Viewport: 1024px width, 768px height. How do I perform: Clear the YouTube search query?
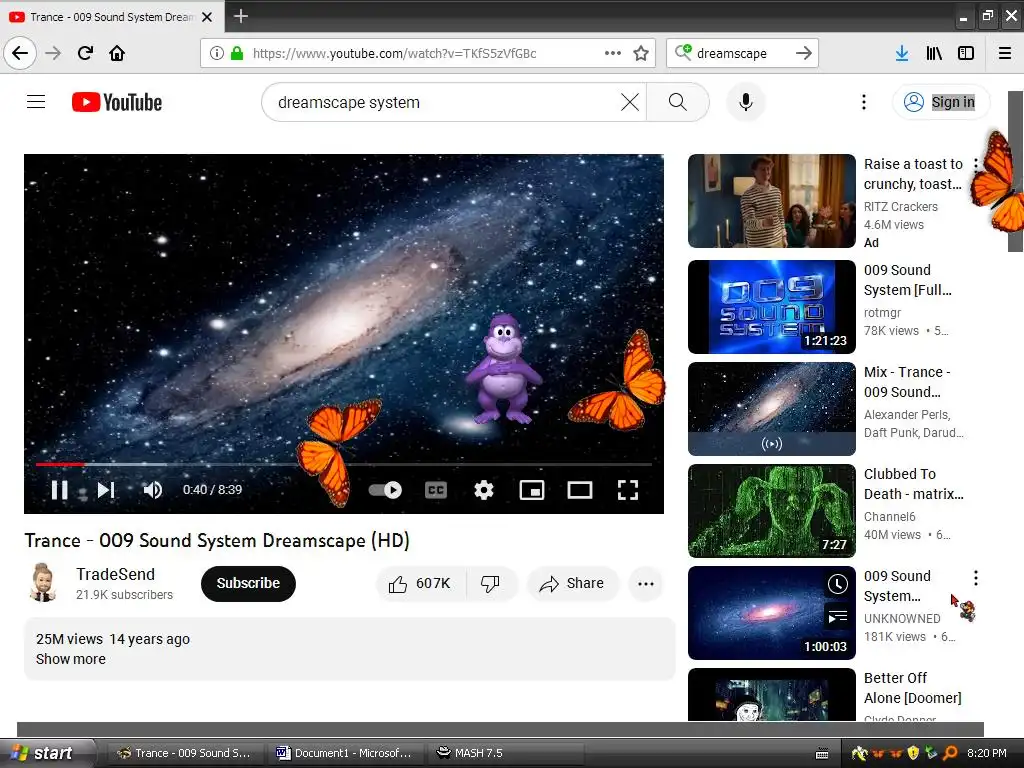pyautogui.click(x=630, y=102)
